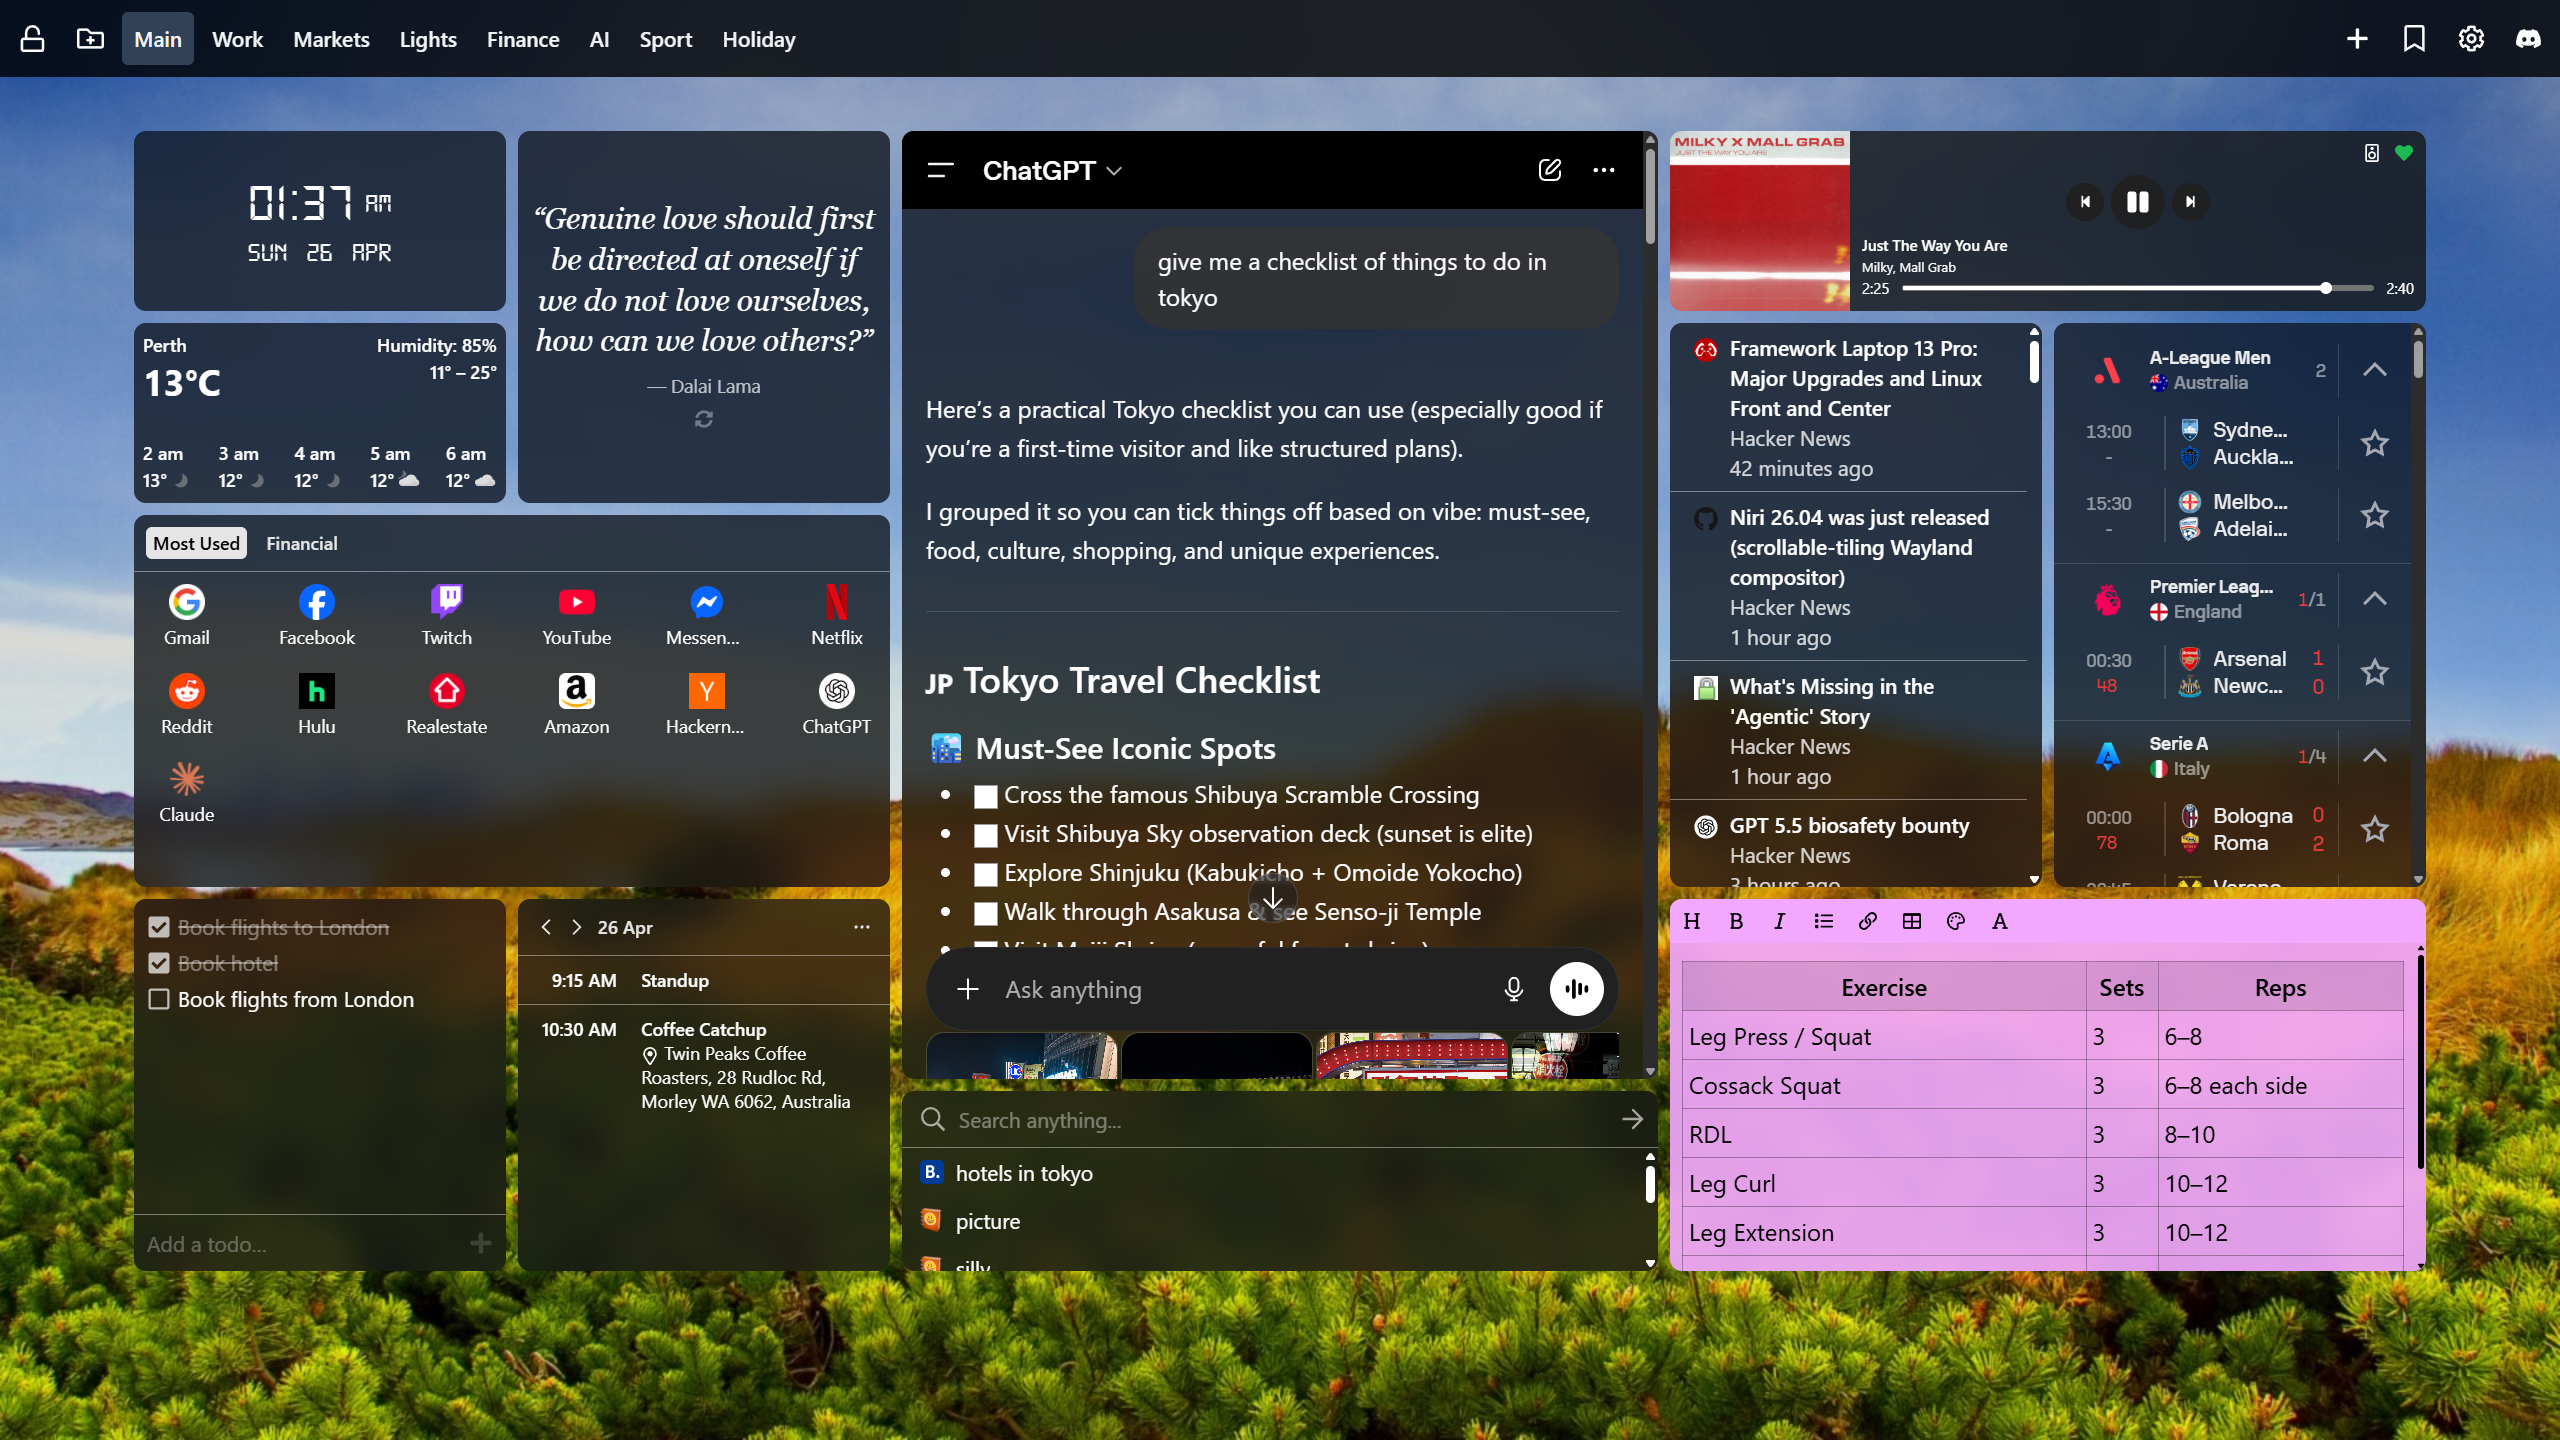2560x1440 pixels.
Task: Open calendar widget more options
Action: 861,927
